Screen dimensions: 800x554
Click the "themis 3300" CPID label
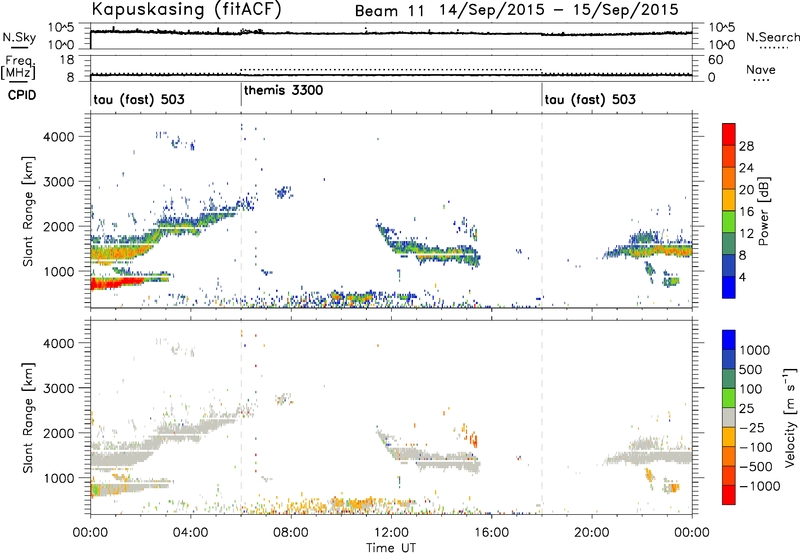click(283, 90)
